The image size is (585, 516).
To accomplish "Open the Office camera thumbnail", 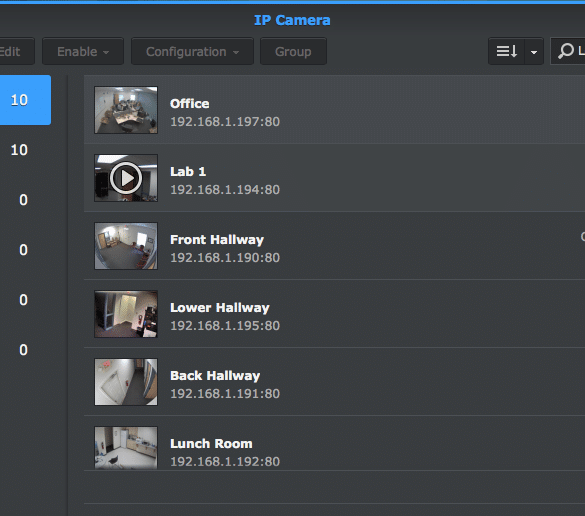I will coord(126,110).
